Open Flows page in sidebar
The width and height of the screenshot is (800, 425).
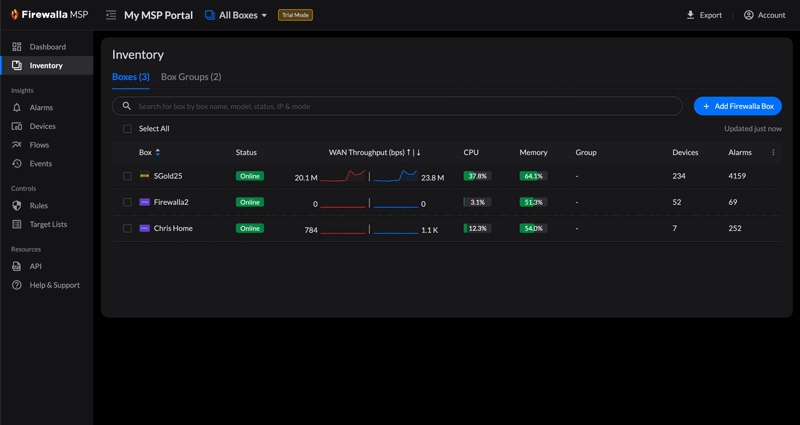pos(46,145)
